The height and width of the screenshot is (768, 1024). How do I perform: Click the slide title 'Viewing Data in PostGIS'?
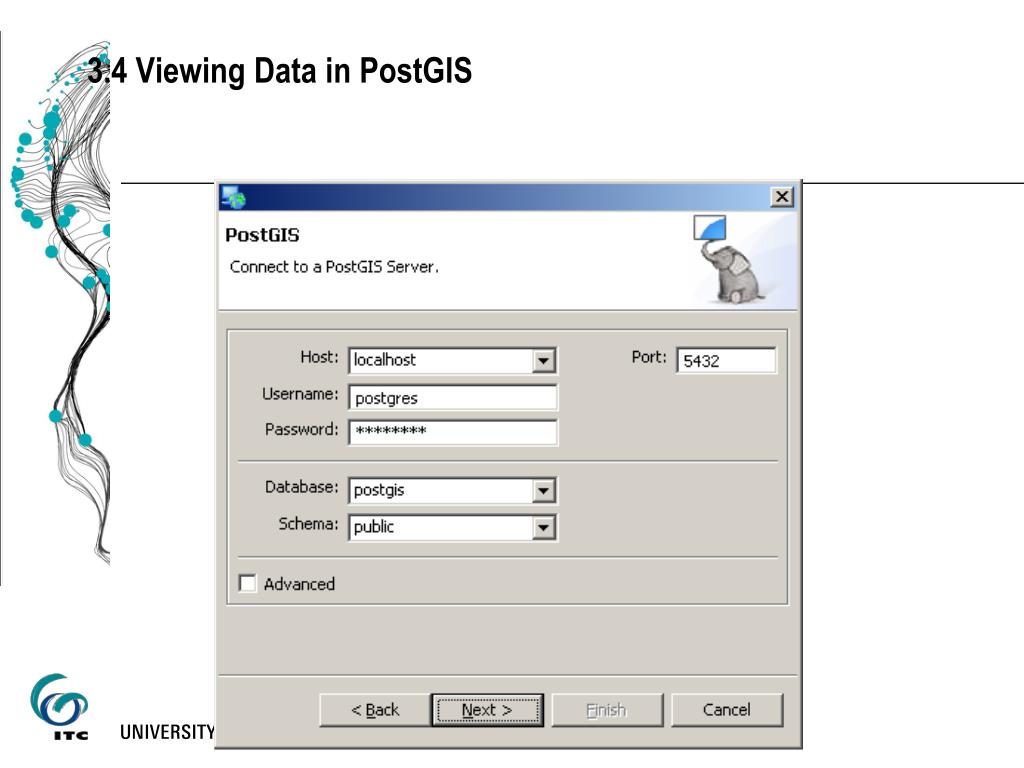click(x=304, y=71)
